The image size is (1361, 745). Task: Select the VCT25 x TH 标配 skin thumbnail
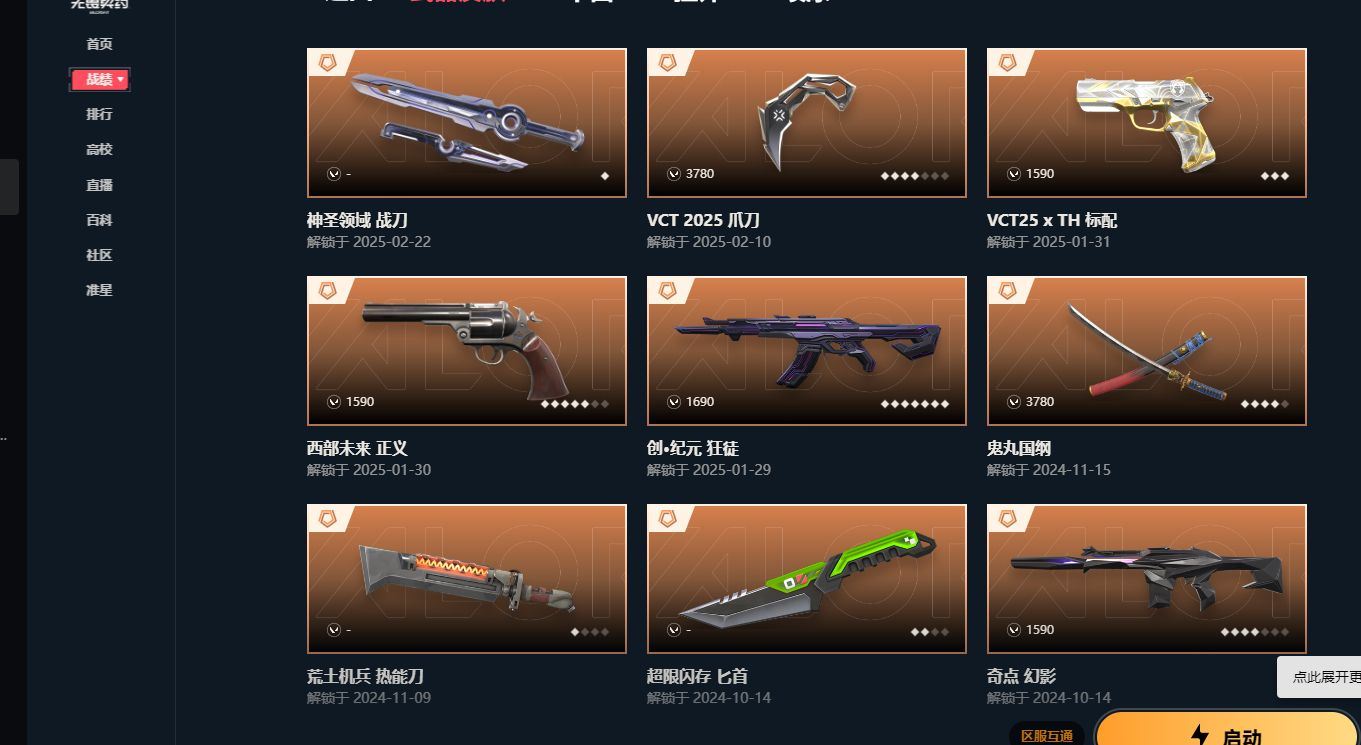click(x=1147, y=123)
